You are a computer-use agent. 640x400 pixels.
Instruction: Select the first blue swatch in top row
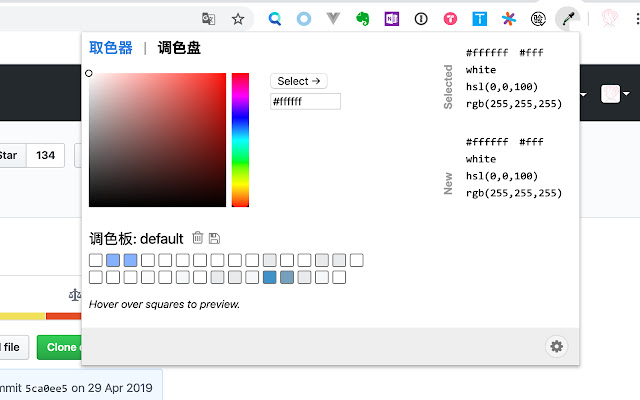coord(113,260)
